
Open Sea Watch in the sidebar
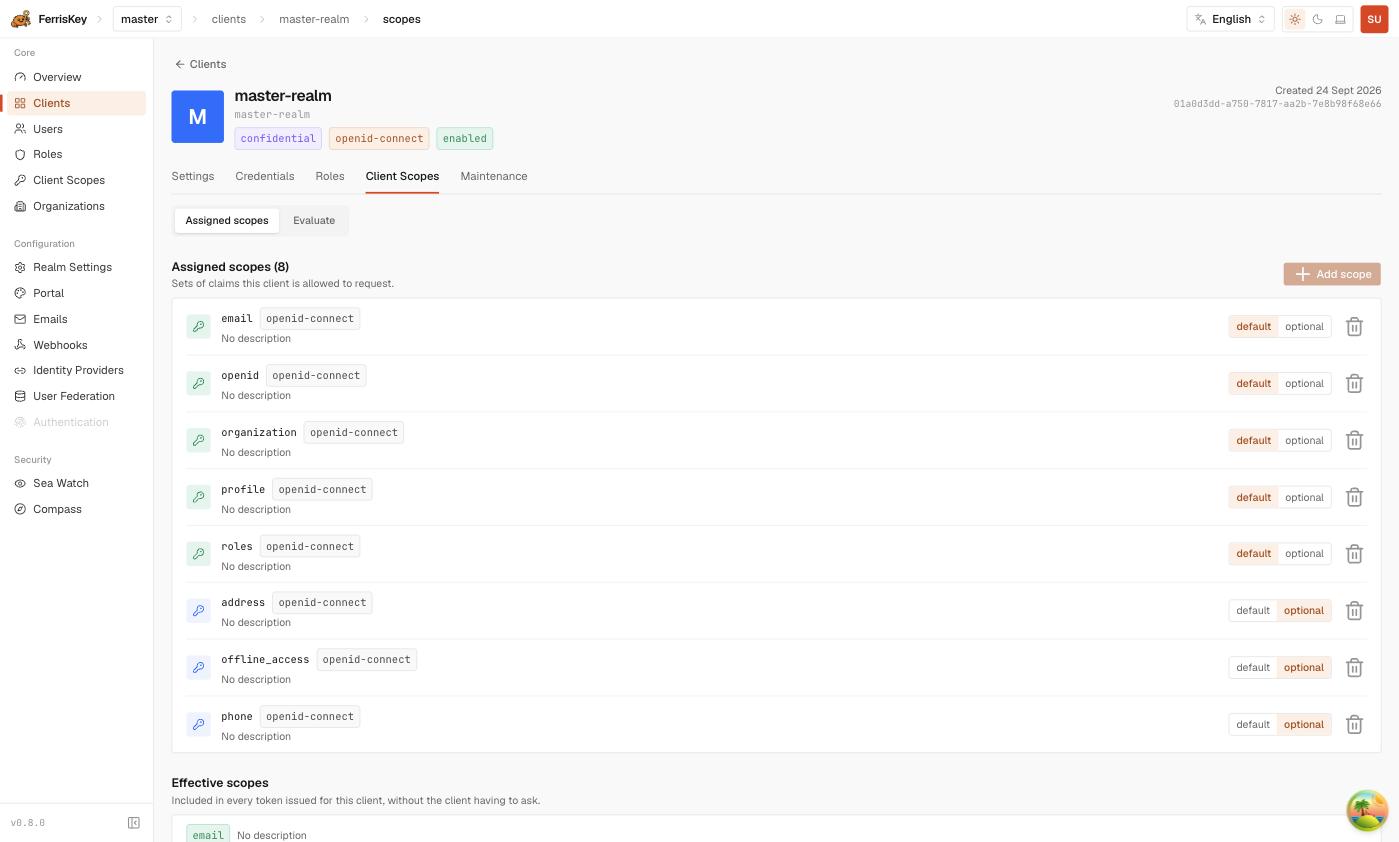(x=77, y=484)
